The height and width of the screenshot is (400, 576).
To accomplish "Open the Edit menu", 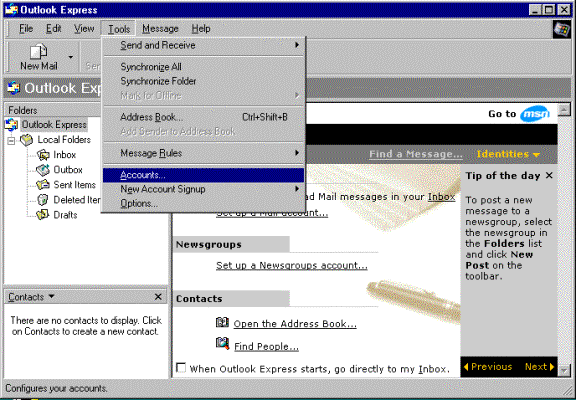I will pos(54,29).
